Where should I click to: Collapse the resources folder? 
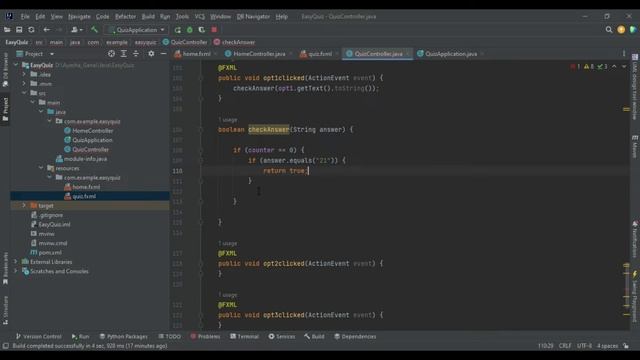pos(41,168)
